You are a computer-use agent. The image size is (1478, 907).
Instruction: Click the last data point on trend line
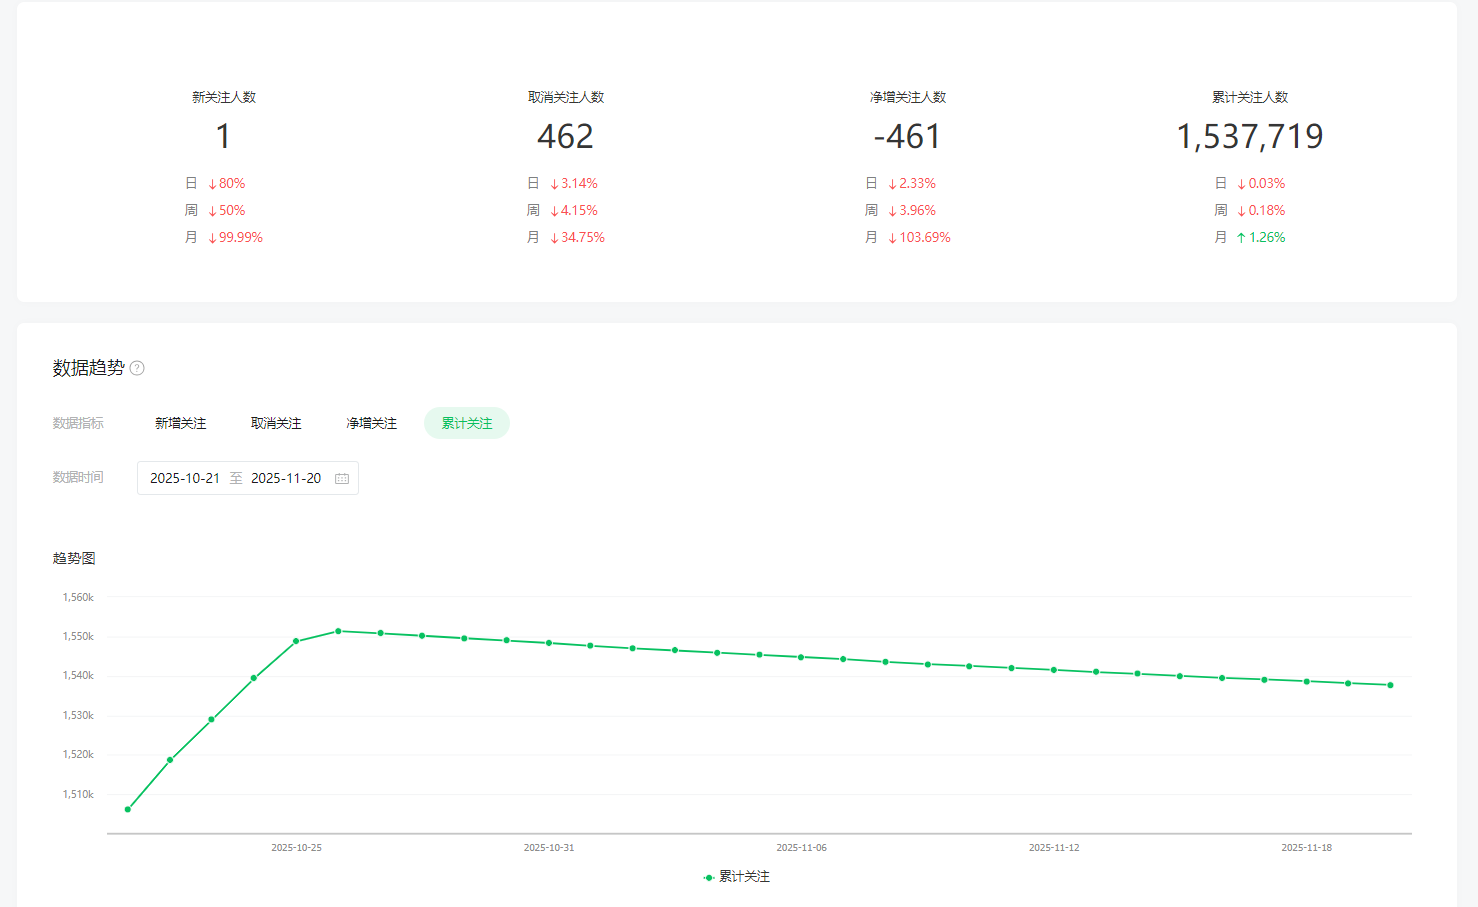pyautogui.click(x=1390, y=685)
